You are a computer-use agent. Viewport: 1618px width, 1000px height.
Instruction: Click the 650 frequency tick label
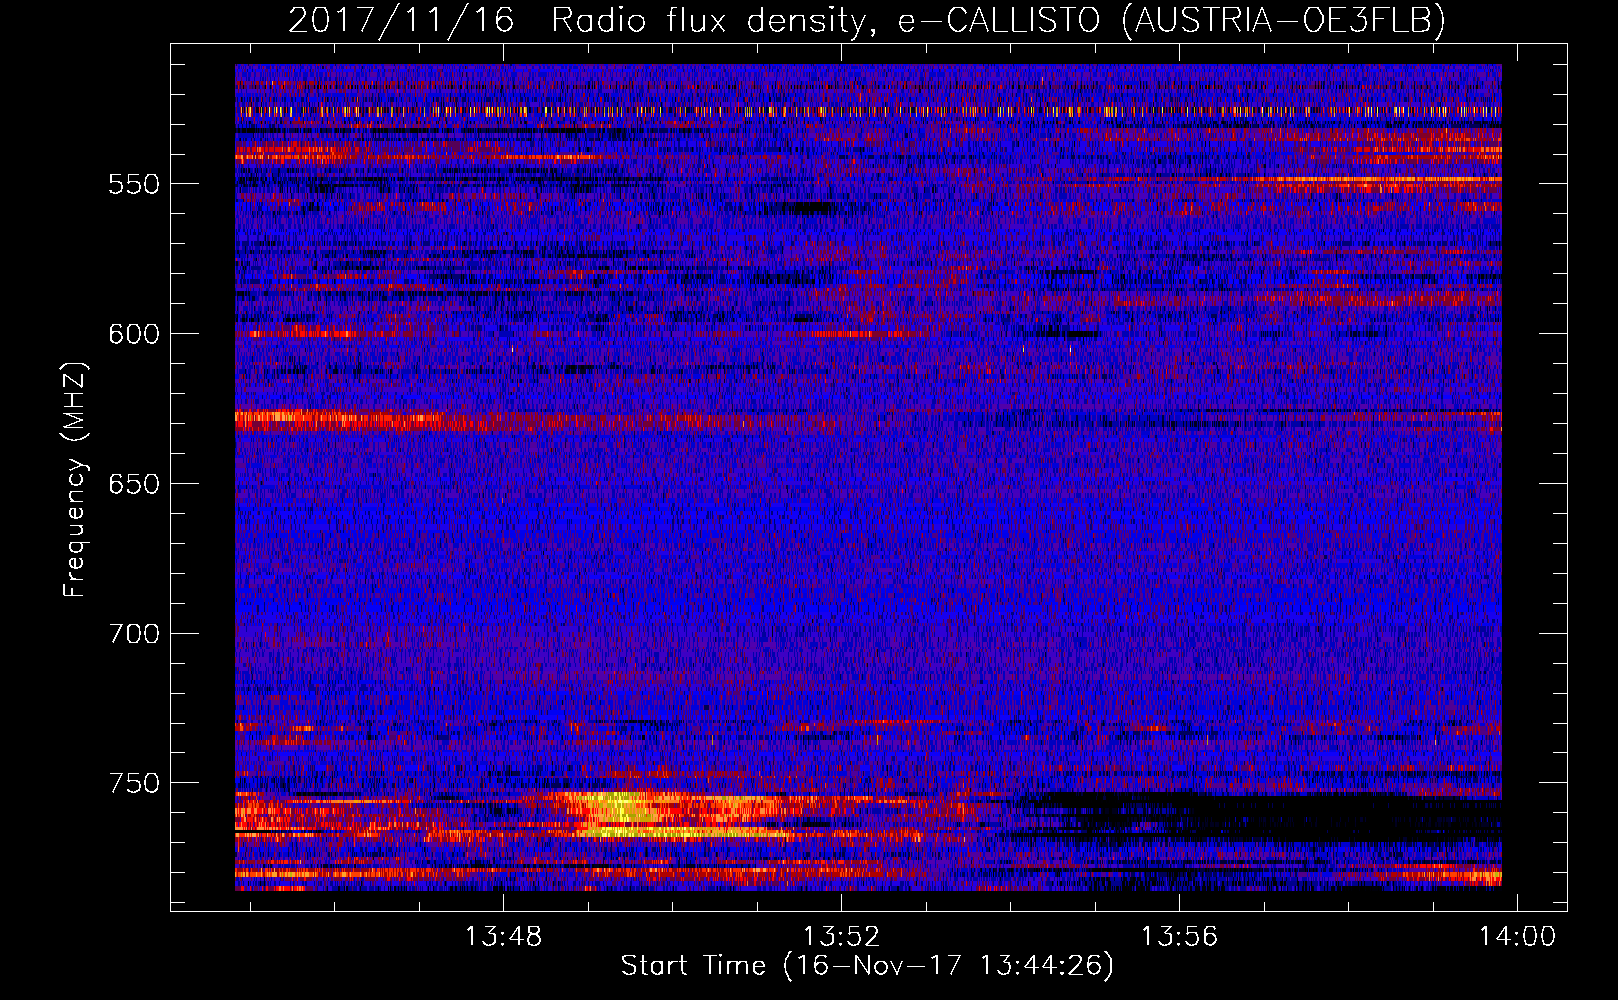click(134, 484)
